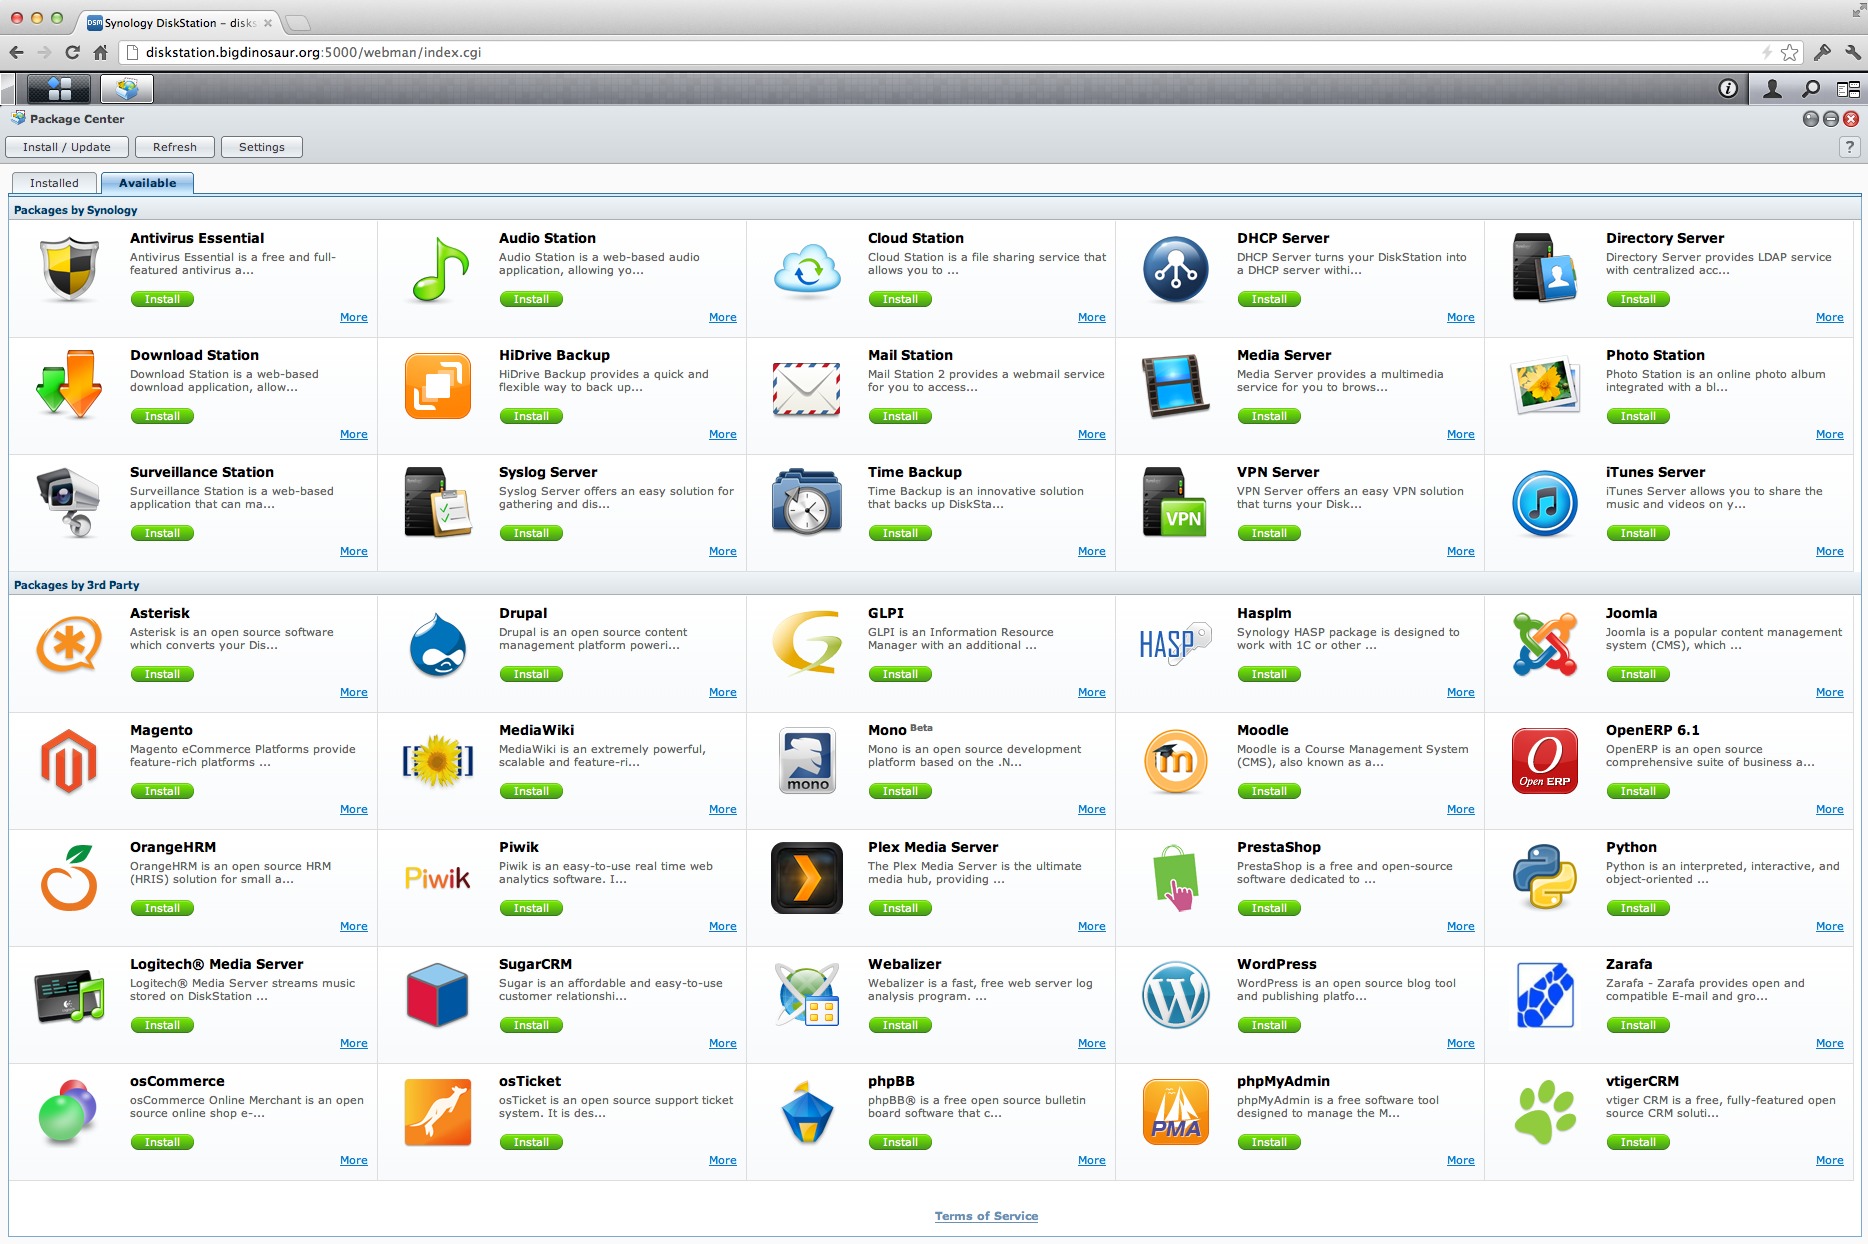
Task: Go to the browser home page icon
Action: click(x=100, y=52)
